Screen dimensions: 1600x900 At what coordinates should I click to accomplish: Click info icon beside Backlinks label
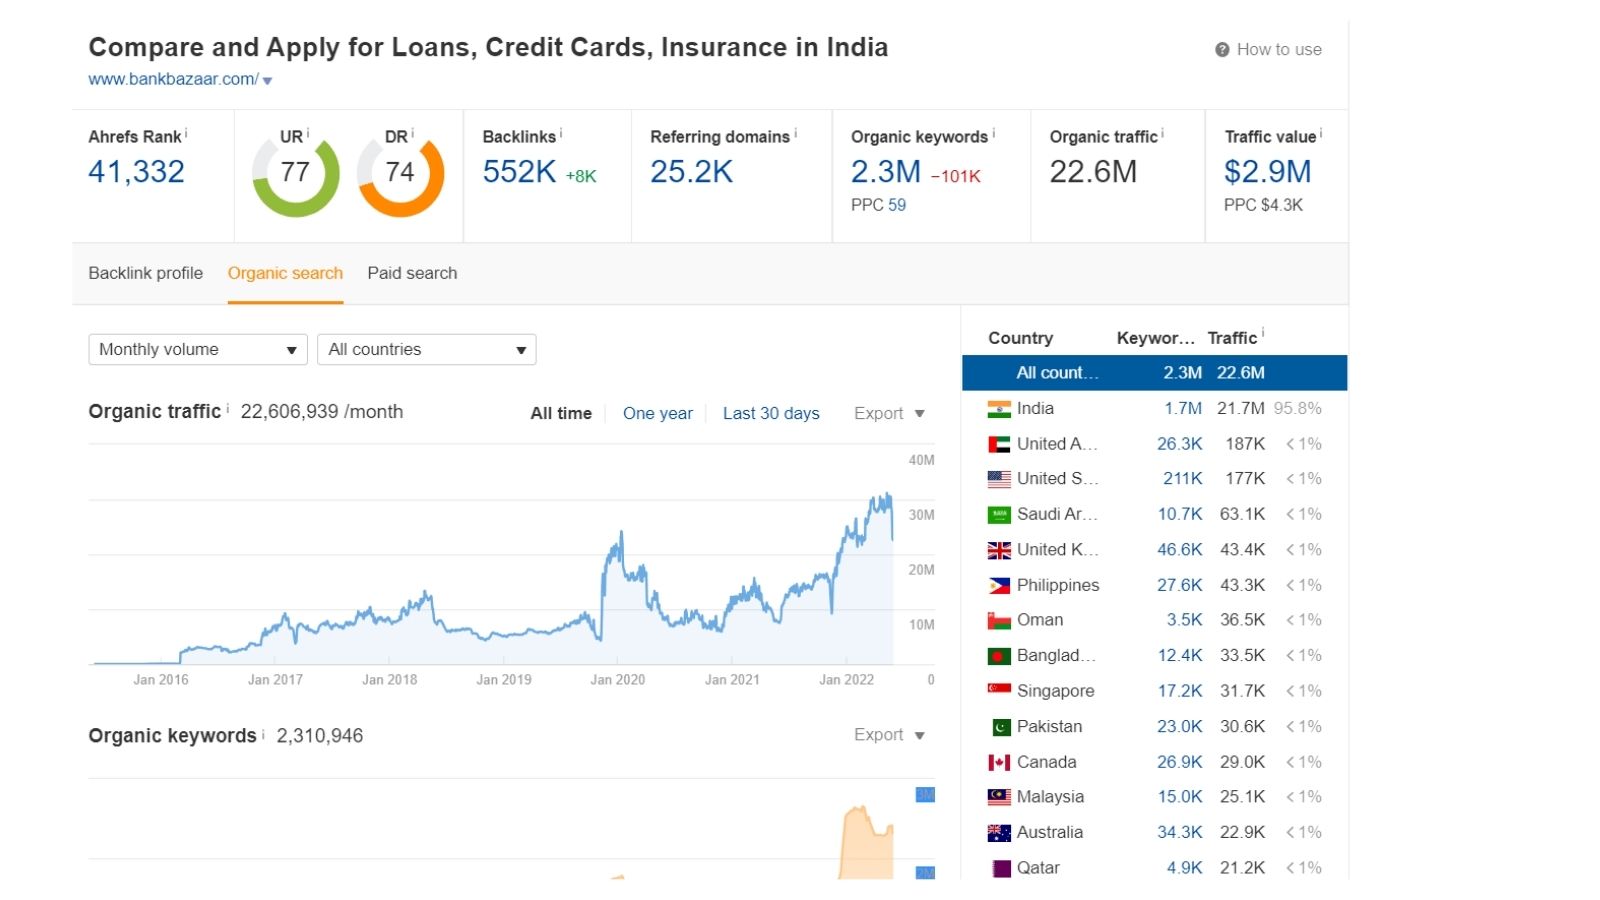click(x=561, y=133)
